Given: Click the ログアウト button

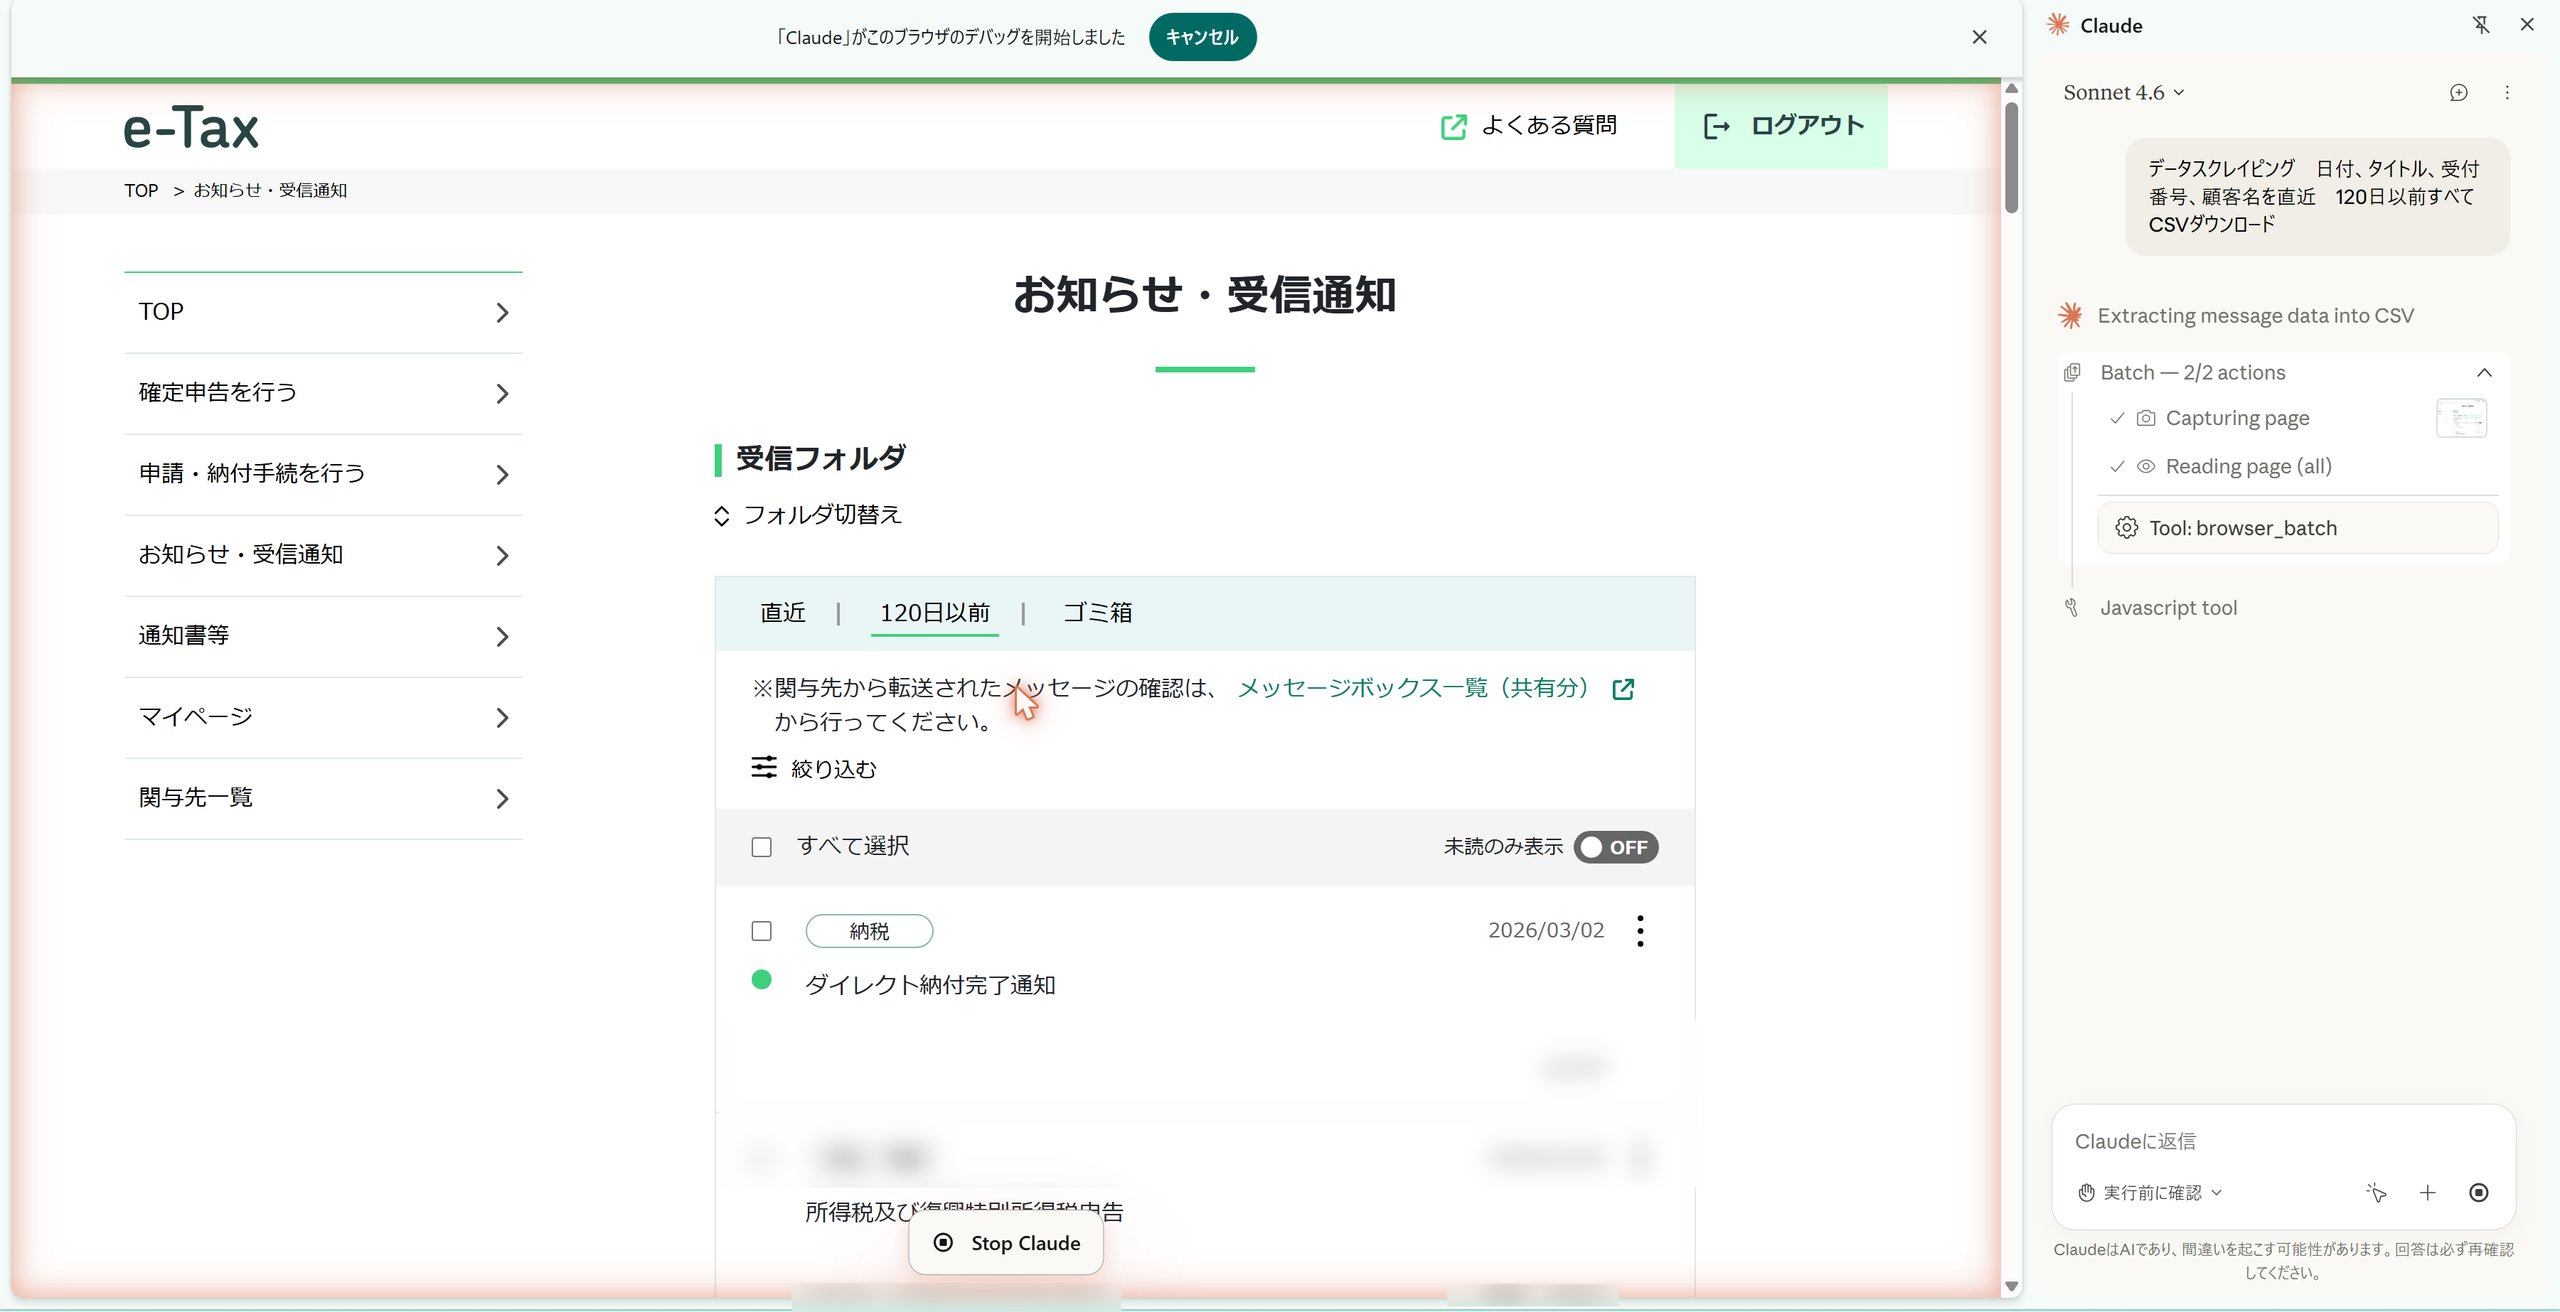Looking at the screenshot, I should click(1781, 126).
